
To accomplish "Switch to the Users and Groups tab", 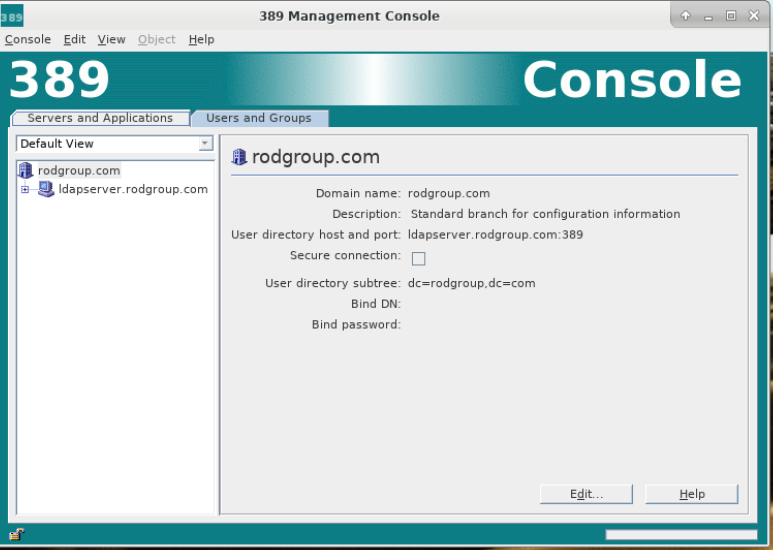I will click(x=258, y=118).
